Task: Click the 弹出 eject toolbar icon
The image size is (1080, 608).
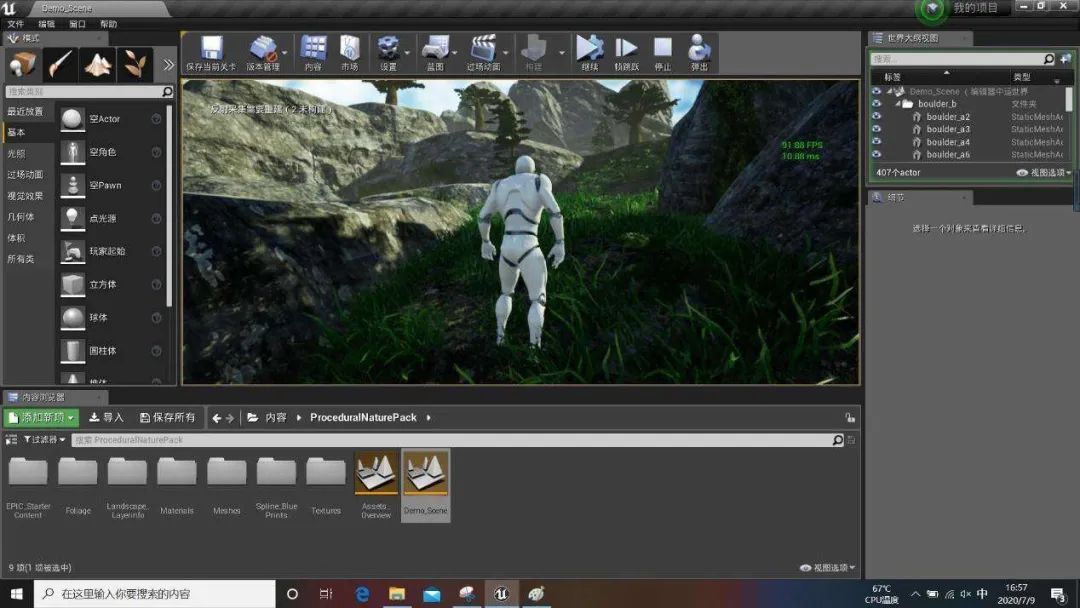Action: coord(699,48)
